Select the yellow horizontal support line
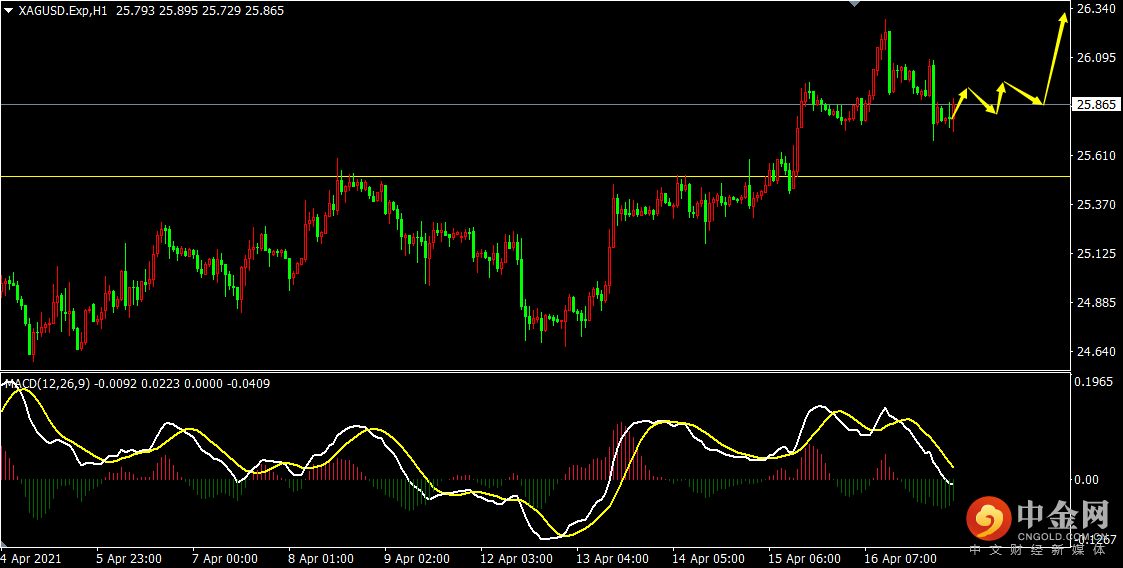Image resolution: width=1123 pixels, height=568 pixels. pyautogui.click(x=535, y=176)
